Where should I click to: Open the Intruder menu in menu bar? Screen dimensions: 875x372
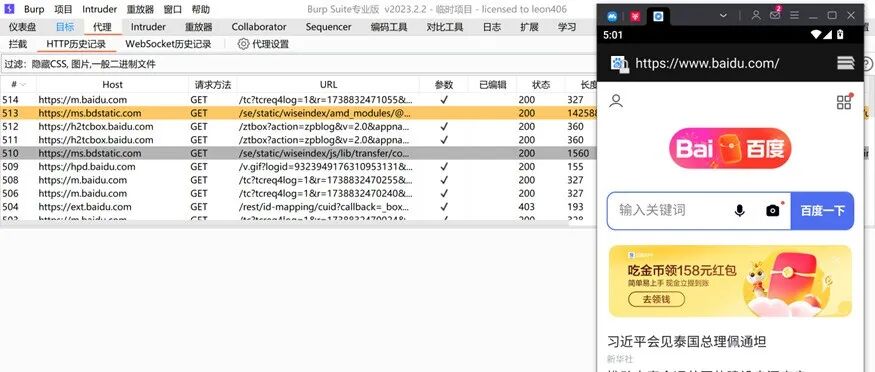click(99, 9)
